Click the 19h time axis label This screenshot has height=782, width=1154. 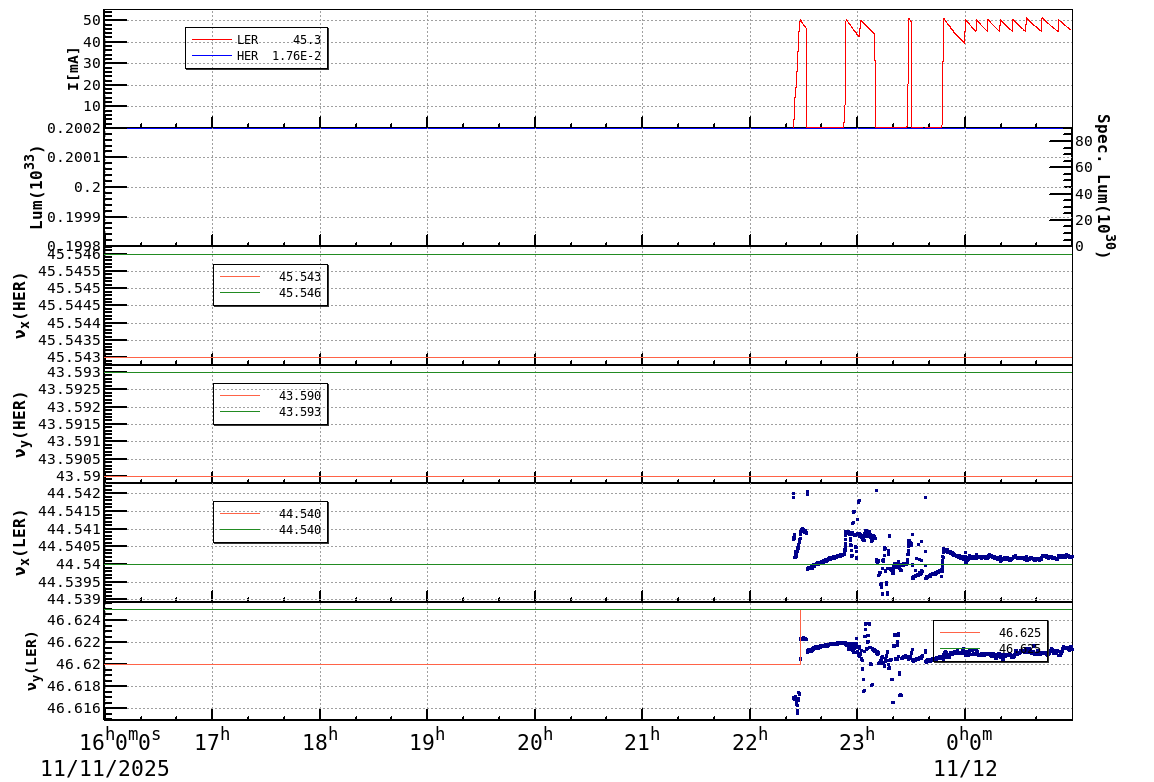[428, 739]
